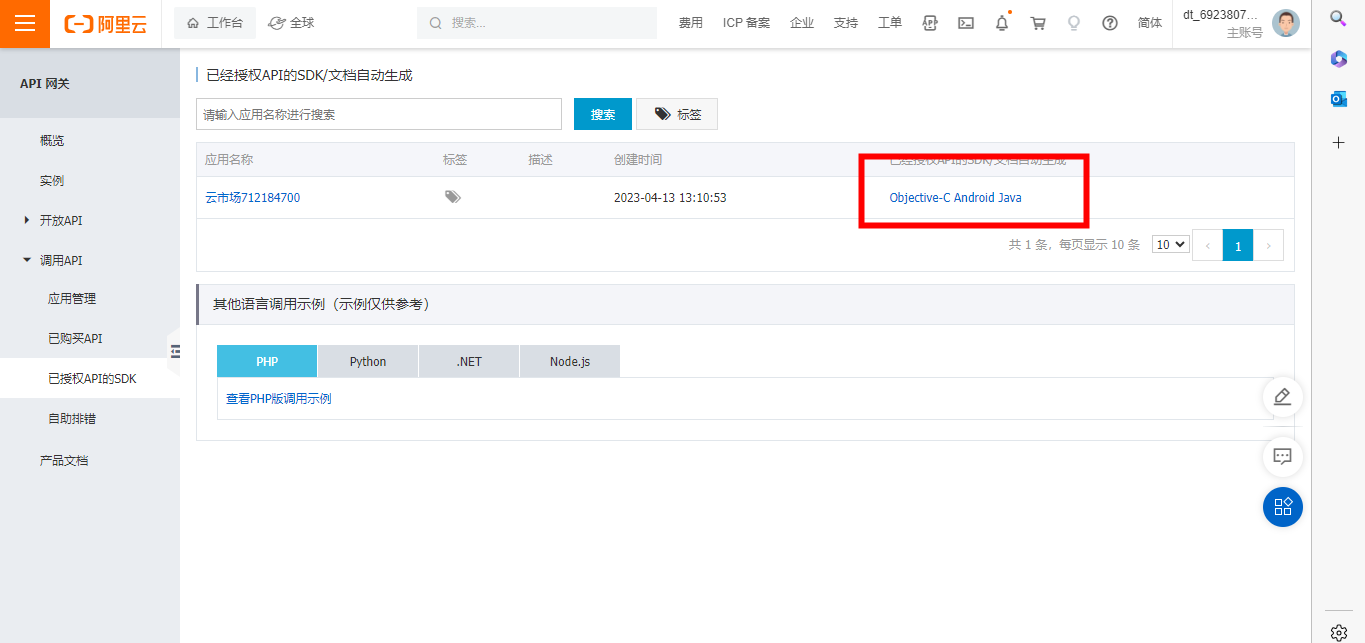Screen dimensions: 1365x643
Task: Open browser sidebar search icon
Action: [1338, 17]
